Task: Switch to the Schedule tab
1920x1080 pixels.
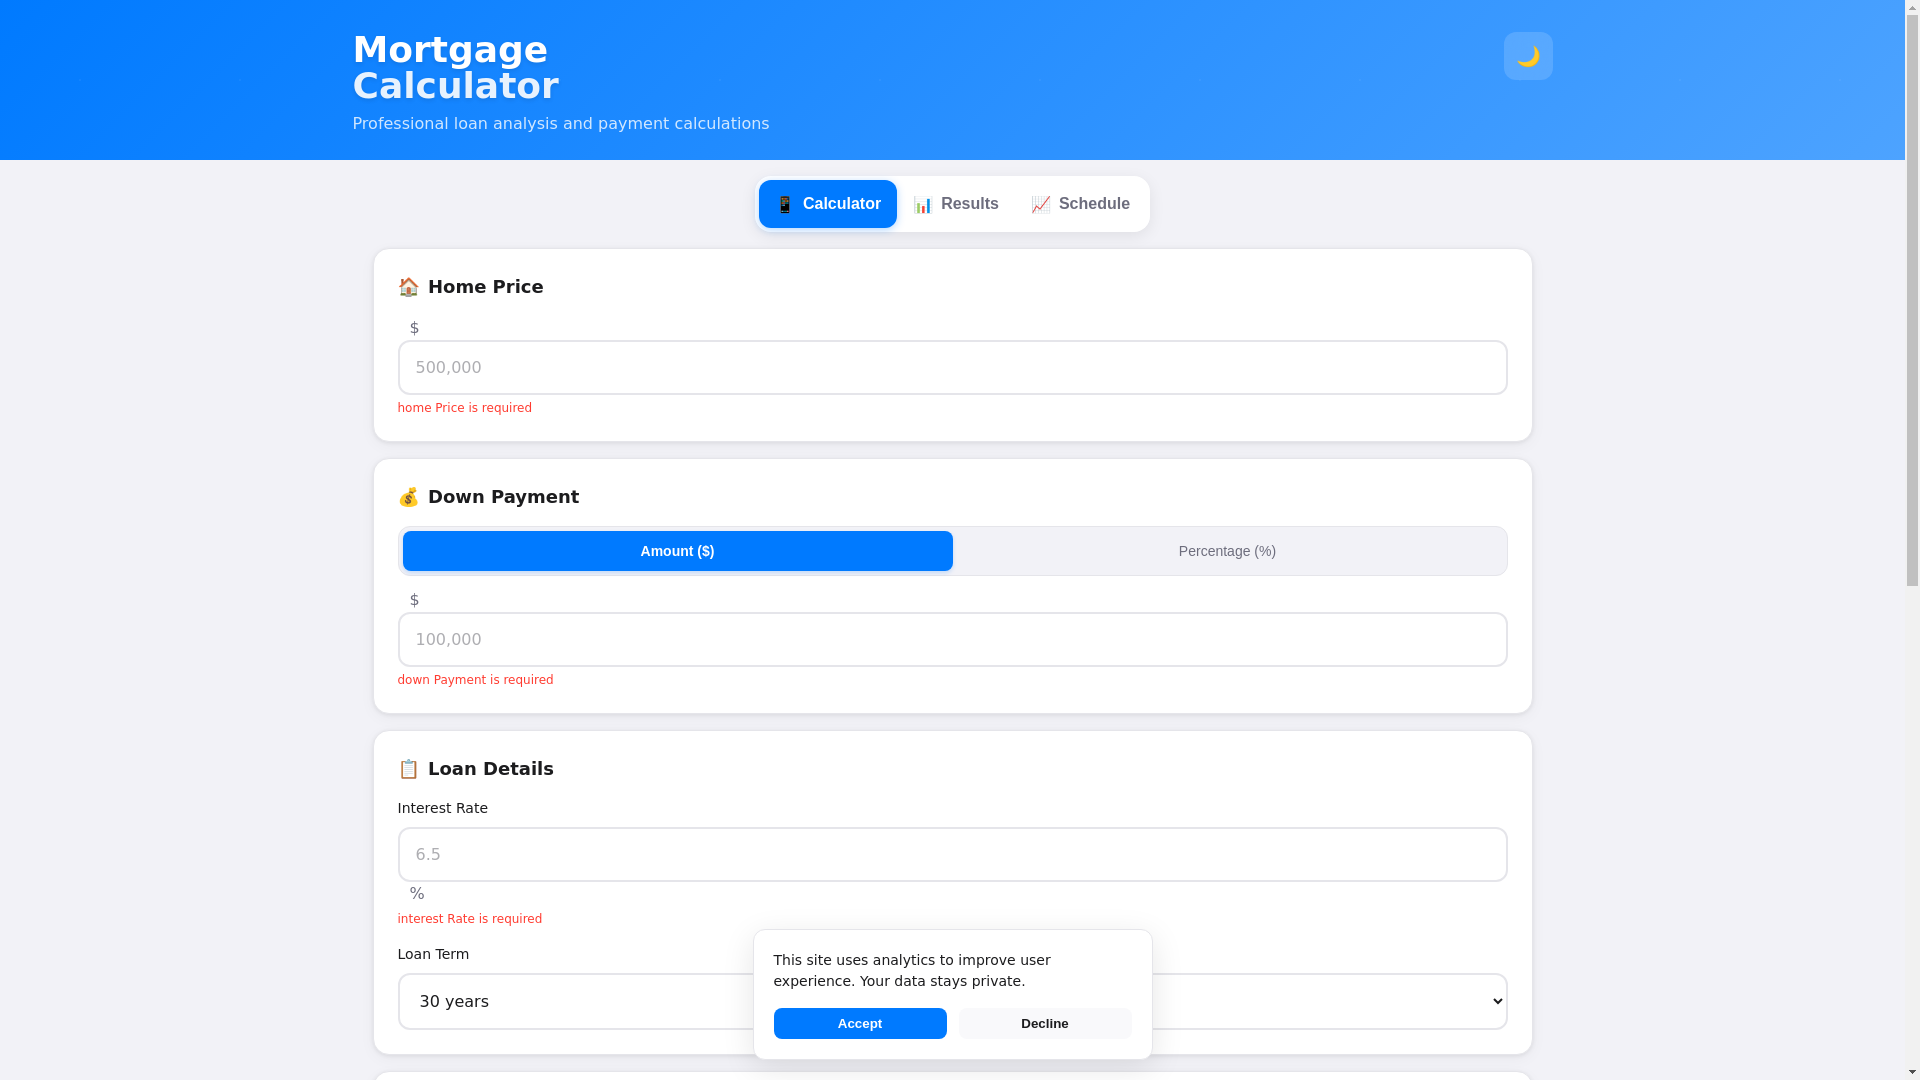Action: coord(1080,204)
